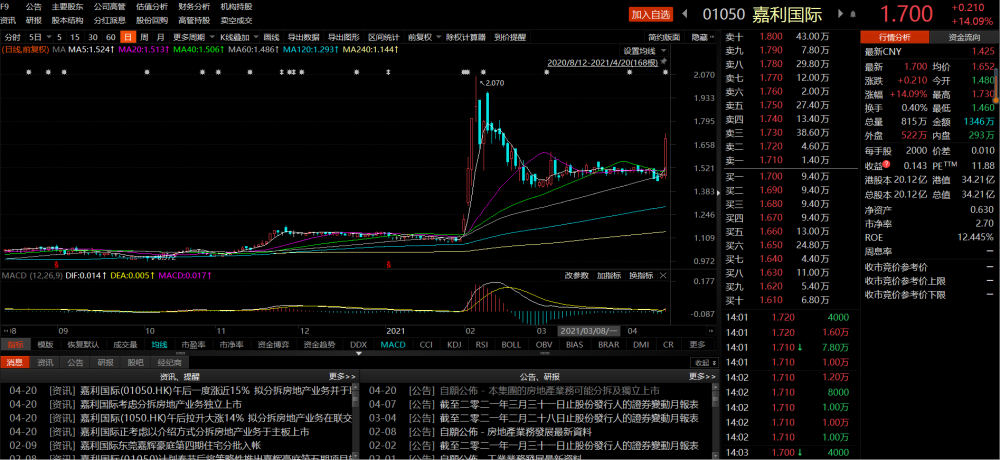Viewport: 1000px width, 460px height.
Task: Select the 分时 intraday period
Action: pyautogui.click(x=11, y=37)
